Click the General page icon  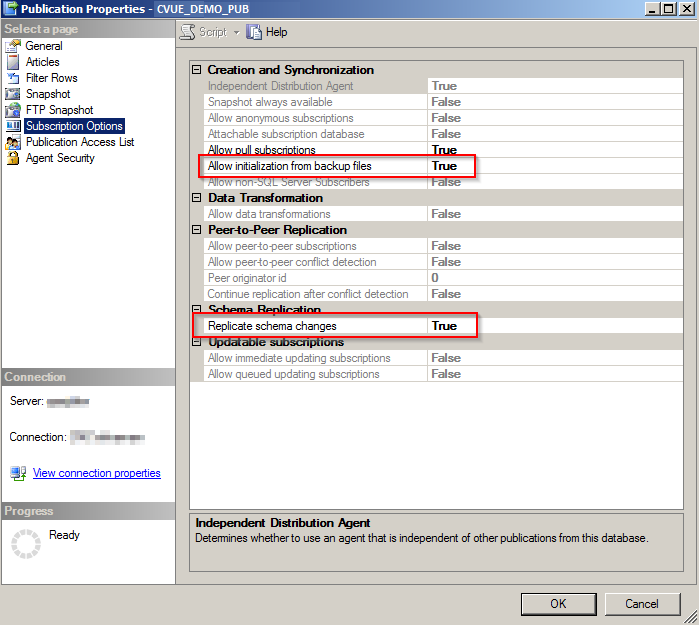[x=13, y=46]
